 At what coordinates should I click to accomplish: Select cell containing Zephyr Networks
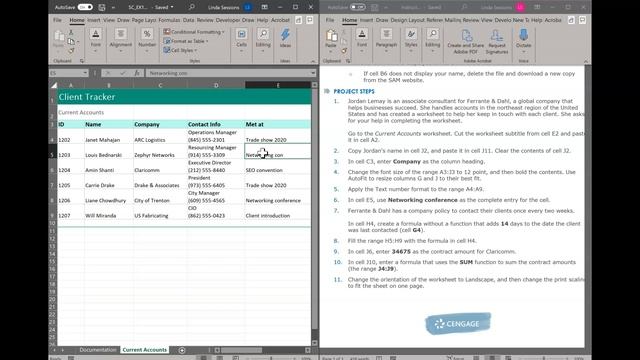[160, 151]
